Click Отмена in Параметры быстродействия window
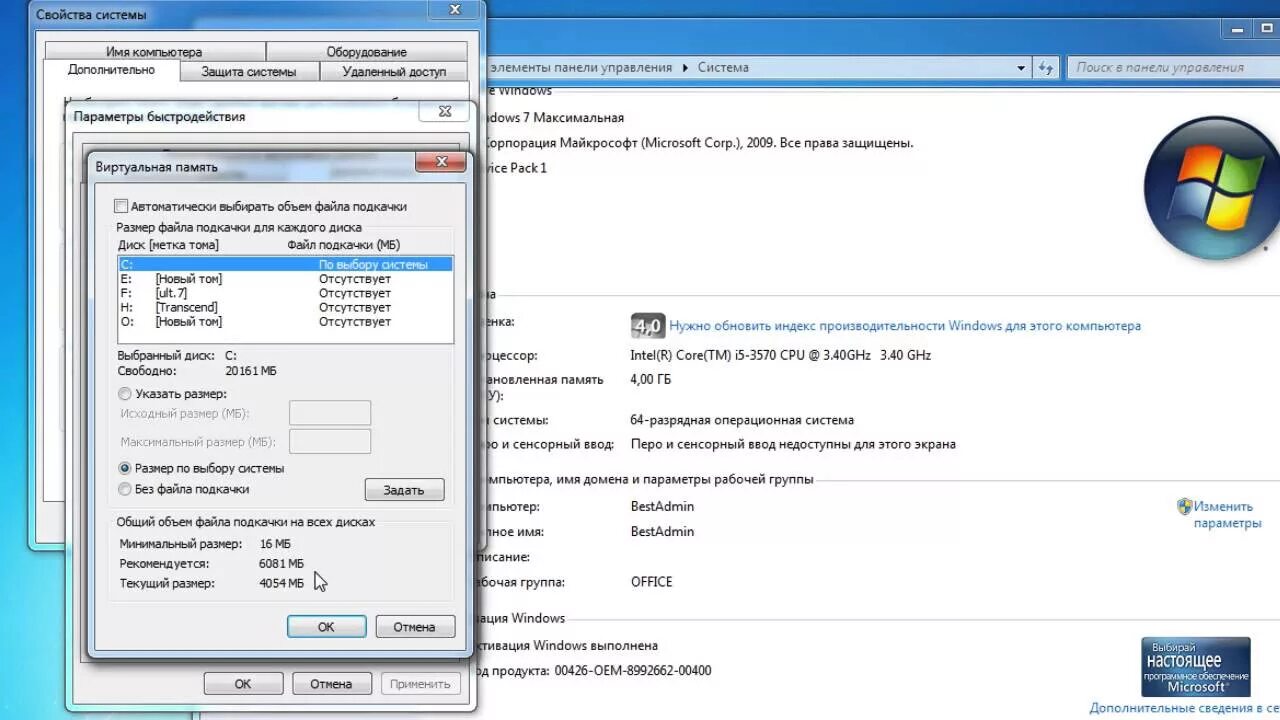1280x720 pixels. [331, 684]
